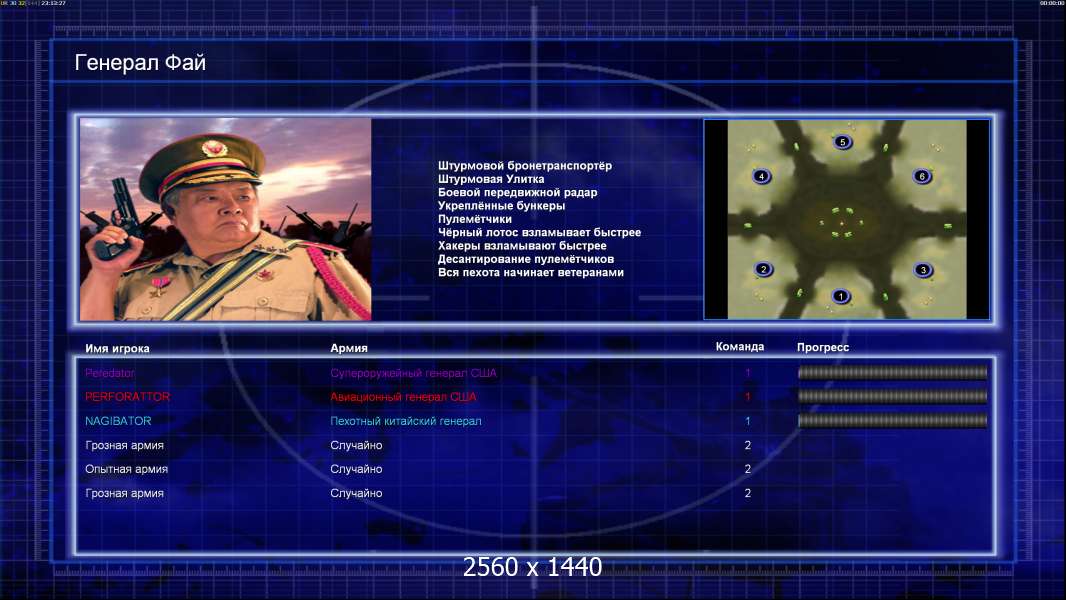
Task: Click Десантирование пулемётчиков line
Action: pyautogui.click(x=526, y=259)
